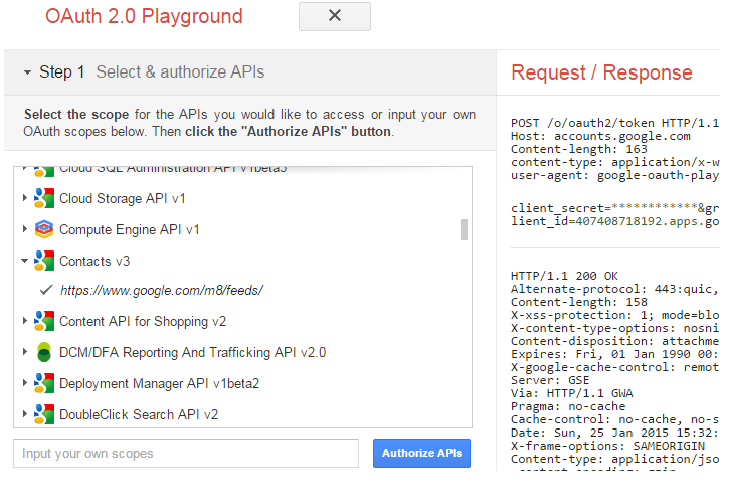Click the DCM/DFA Reporting green icon
The width and height of the screenshot is (732, 487).
43,352
